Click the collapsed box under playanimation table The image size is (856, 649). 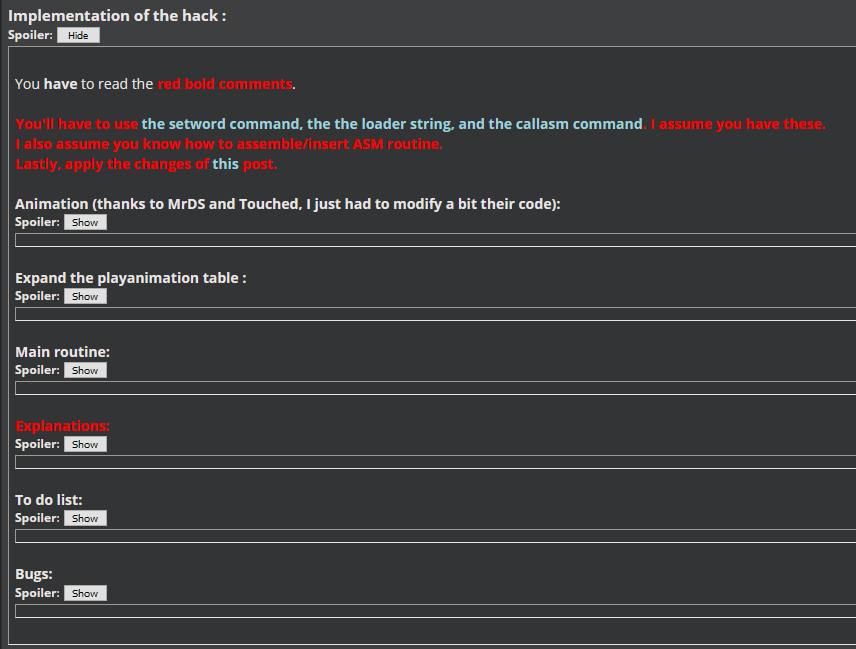pyautogui.click(x=435, y=314)
